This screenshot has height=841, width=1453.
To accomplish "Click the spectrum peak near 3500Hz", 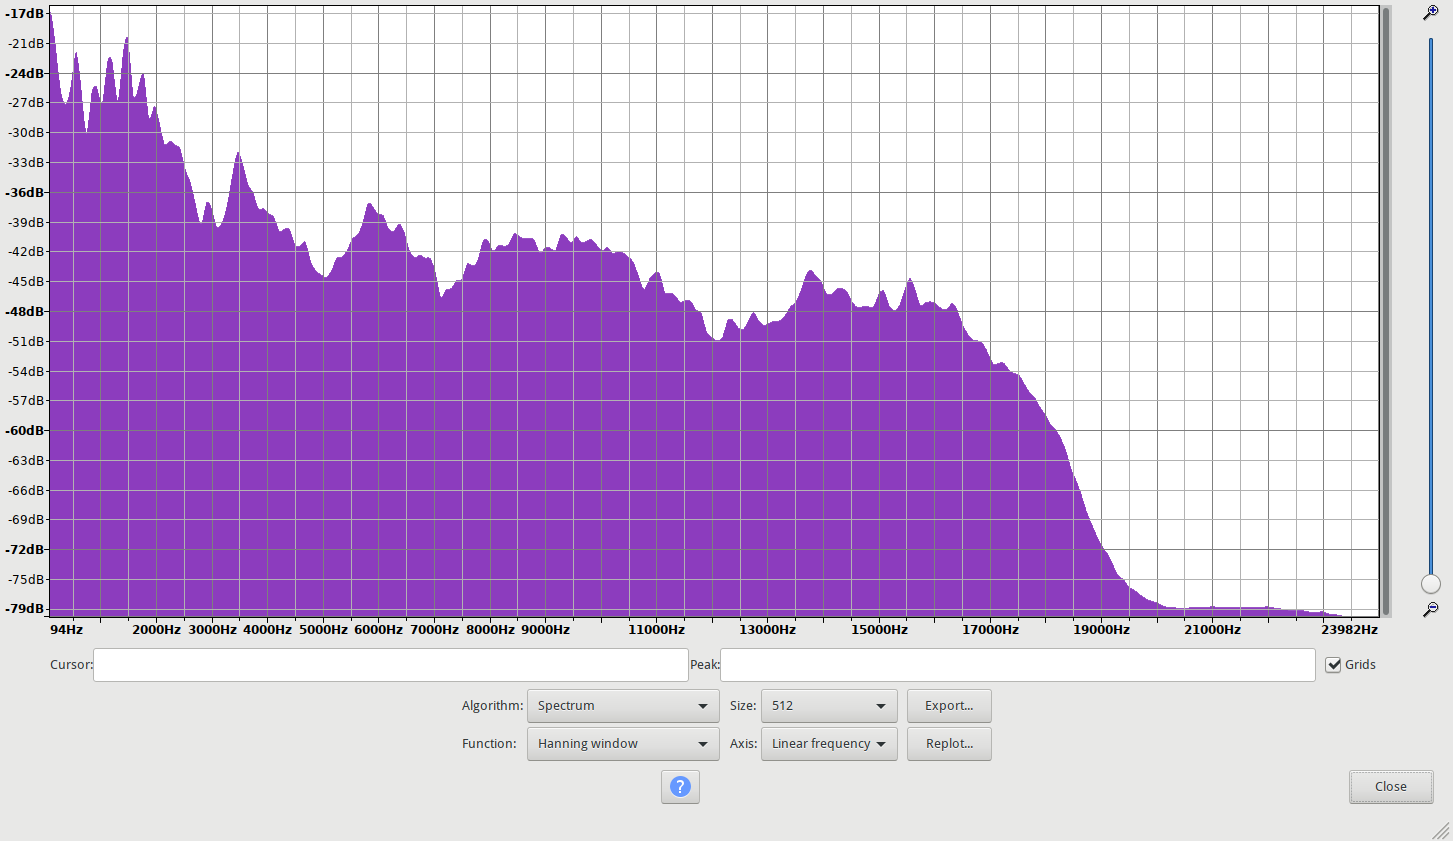I will point(238,154).
